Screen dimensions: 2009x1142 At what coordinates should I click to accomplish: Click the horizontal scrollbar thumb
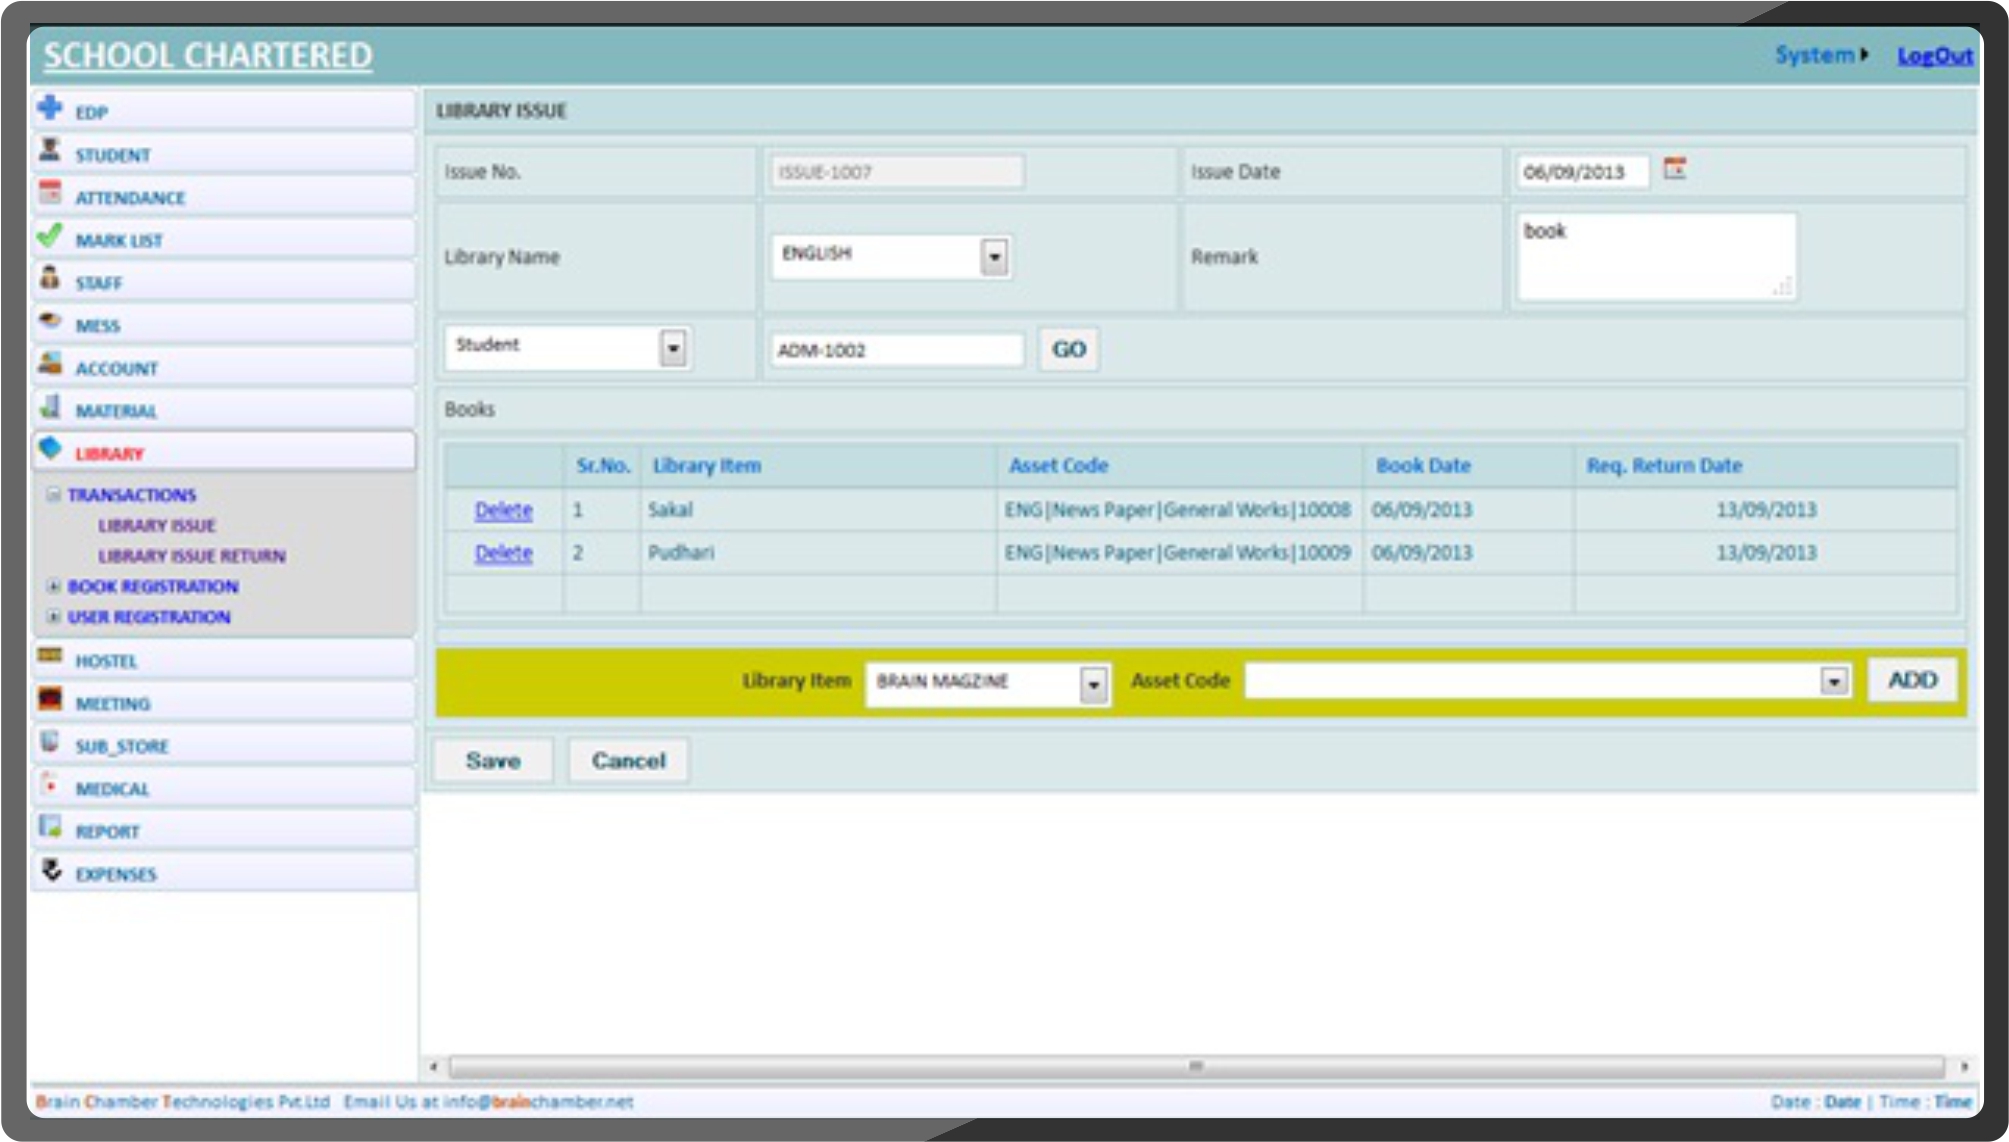1196,1066
